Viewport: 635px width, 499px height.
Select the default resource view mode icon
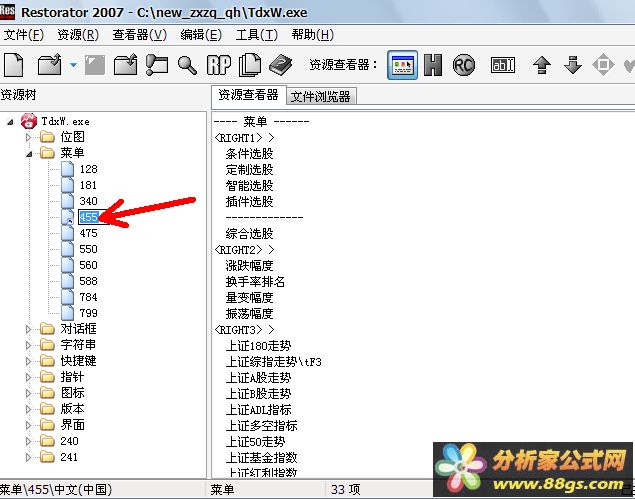(x=403, y=65)
